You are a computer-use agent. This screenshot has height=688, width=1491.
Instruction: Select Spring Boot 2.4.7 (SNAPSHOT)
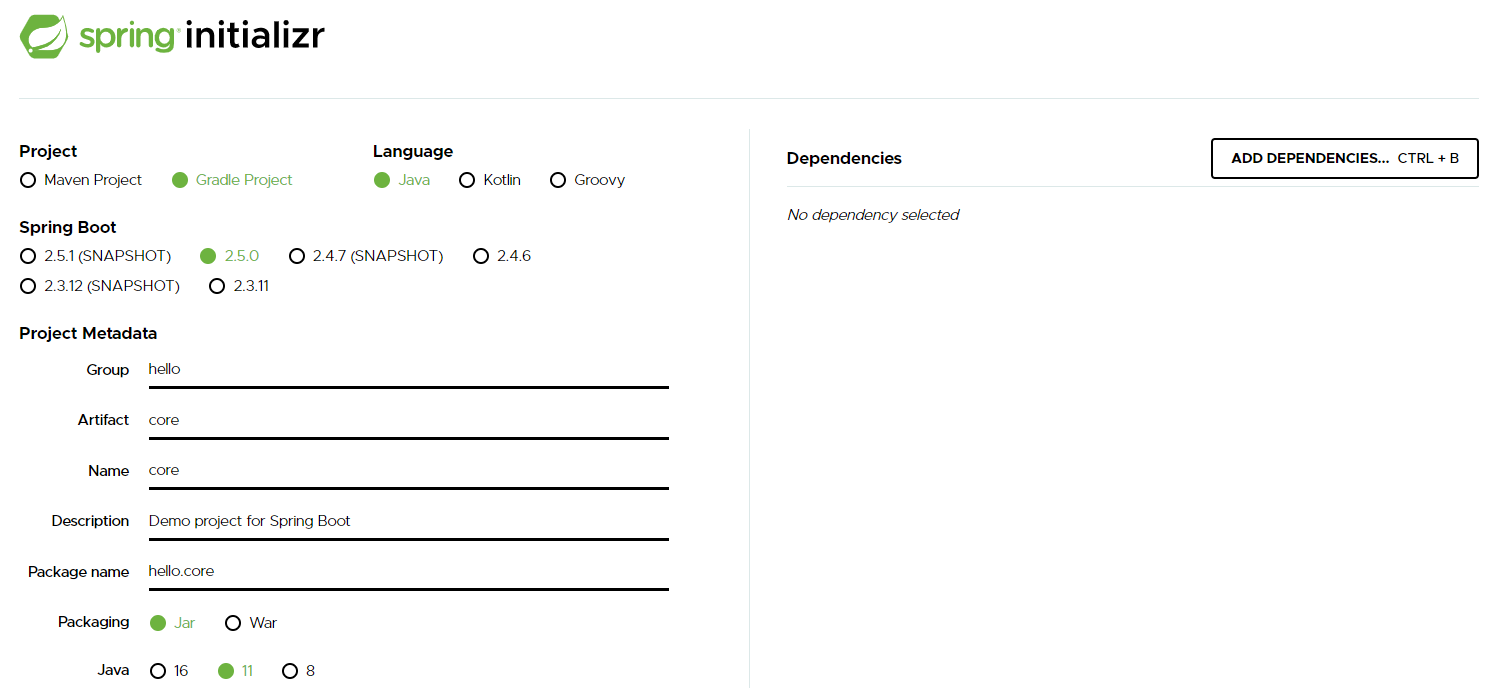point(366,256)
